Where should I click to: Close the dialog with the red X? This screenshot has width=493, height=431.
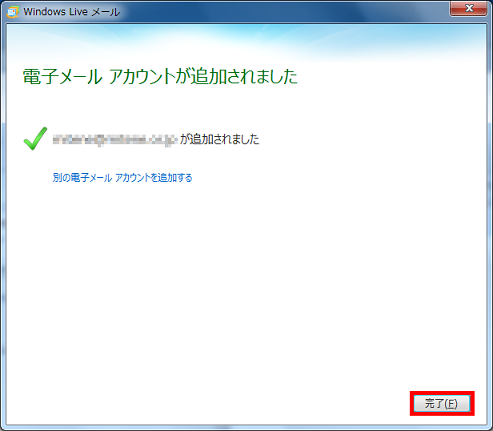pos(469,8)
